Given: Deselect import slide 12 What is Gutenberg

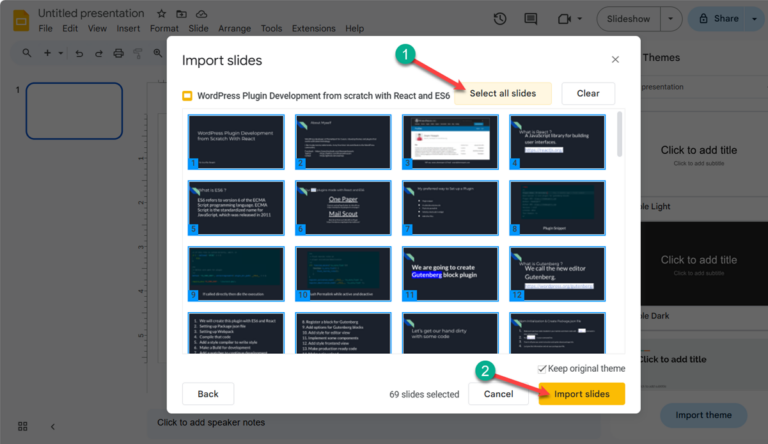Looking at the screenshot, I should click(x=557, y=273).
